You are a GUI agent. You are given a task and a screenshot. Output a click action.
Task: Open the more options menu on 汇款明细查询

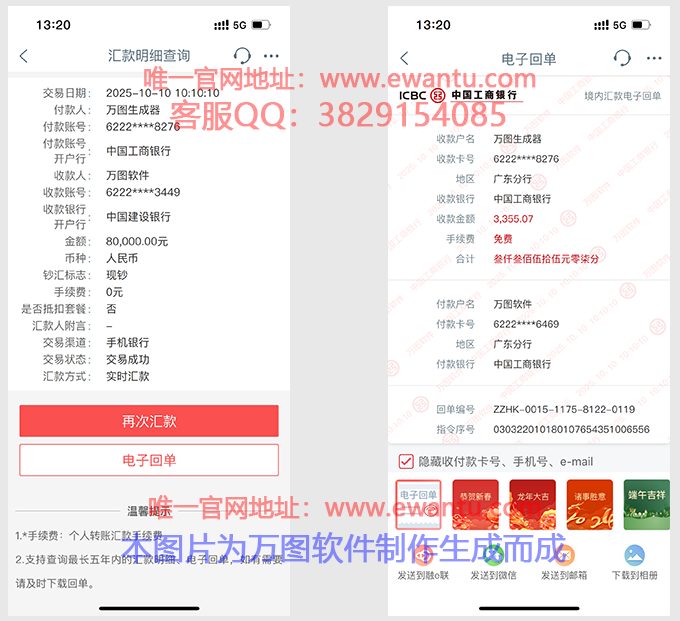271,56
